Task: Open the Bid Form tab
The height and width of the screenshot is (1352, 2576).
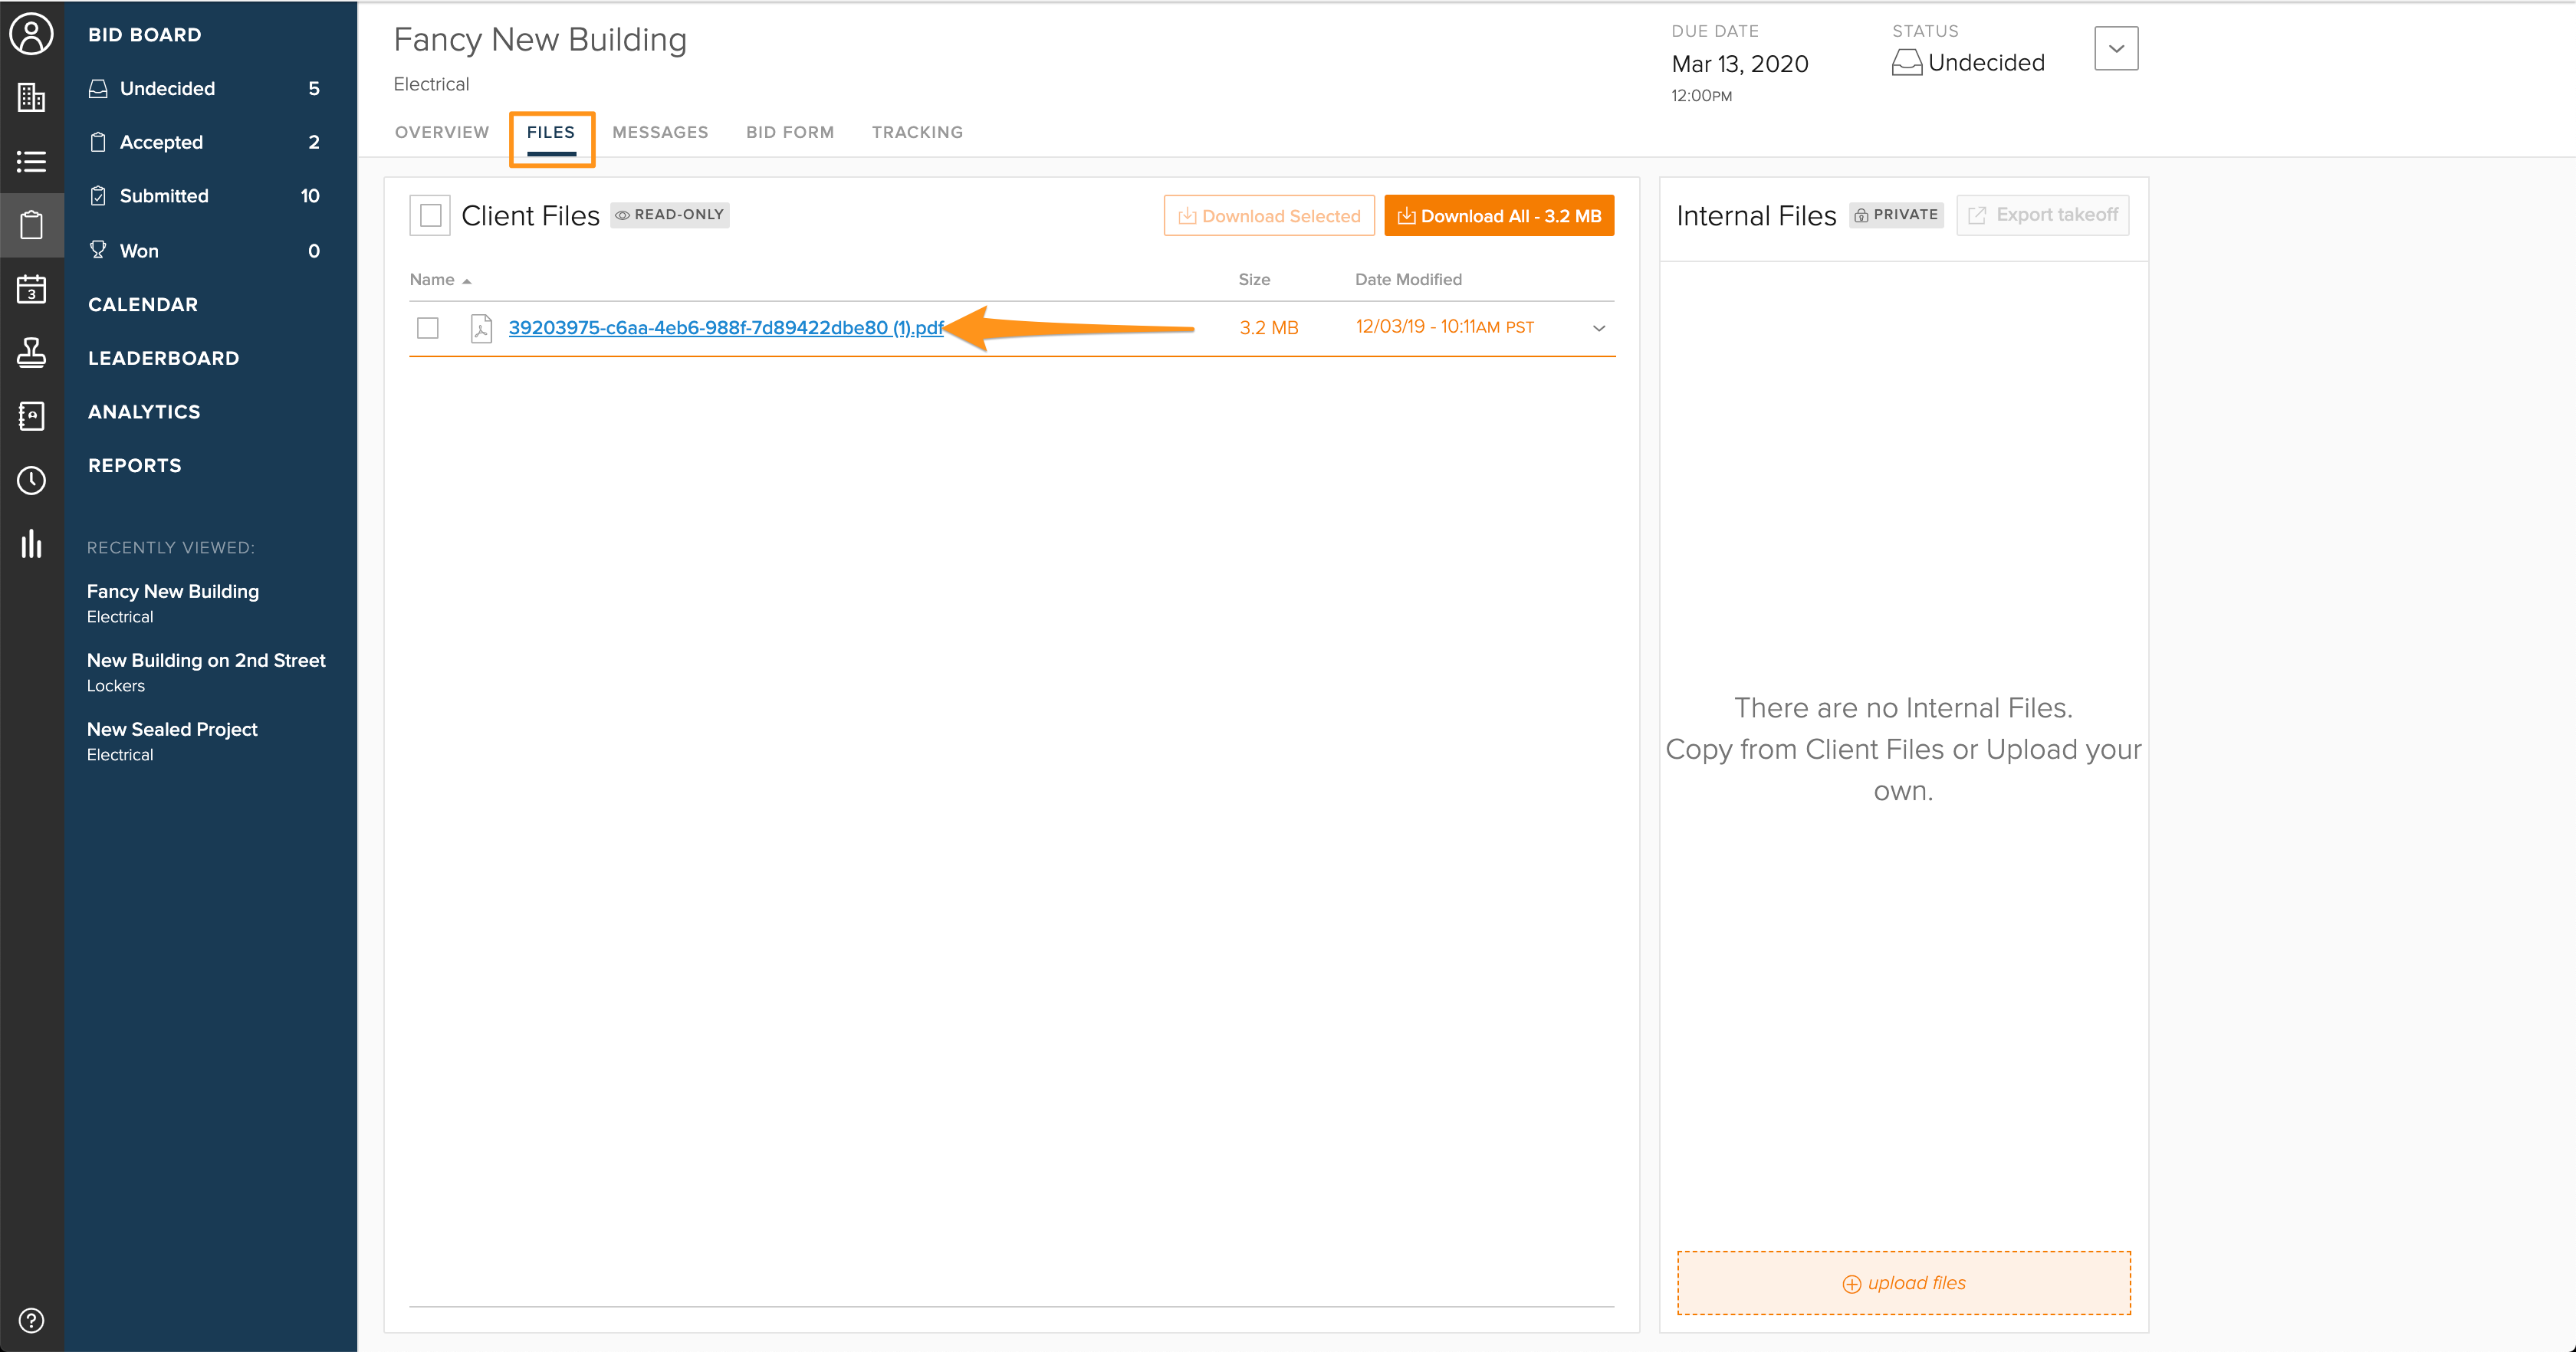Action: 789,132
